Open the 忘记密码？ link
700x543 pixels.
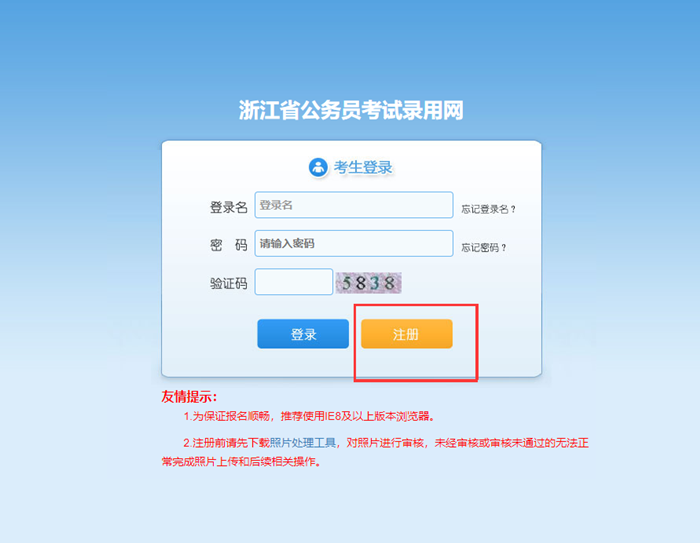pos(484,247)
